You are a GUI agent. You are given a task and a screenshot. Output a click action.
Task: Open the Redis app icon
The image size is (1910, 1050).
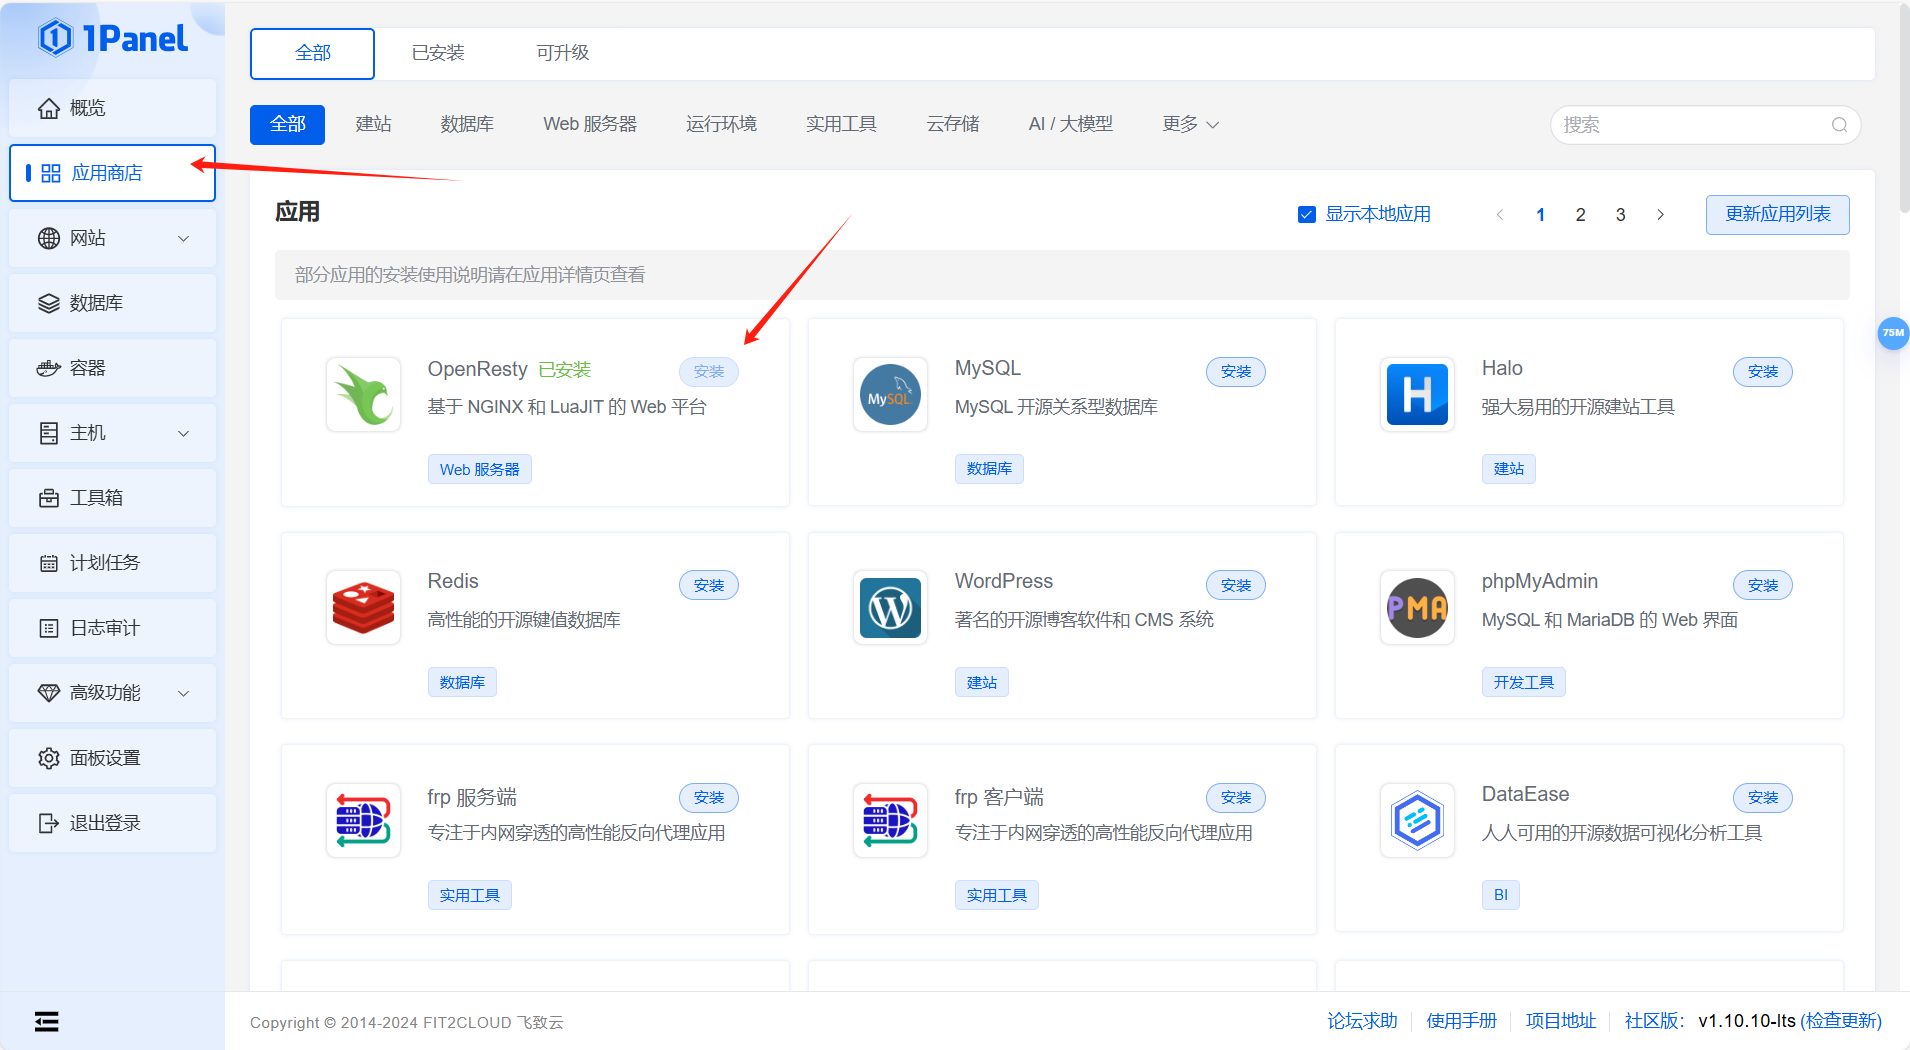(363, 607)
